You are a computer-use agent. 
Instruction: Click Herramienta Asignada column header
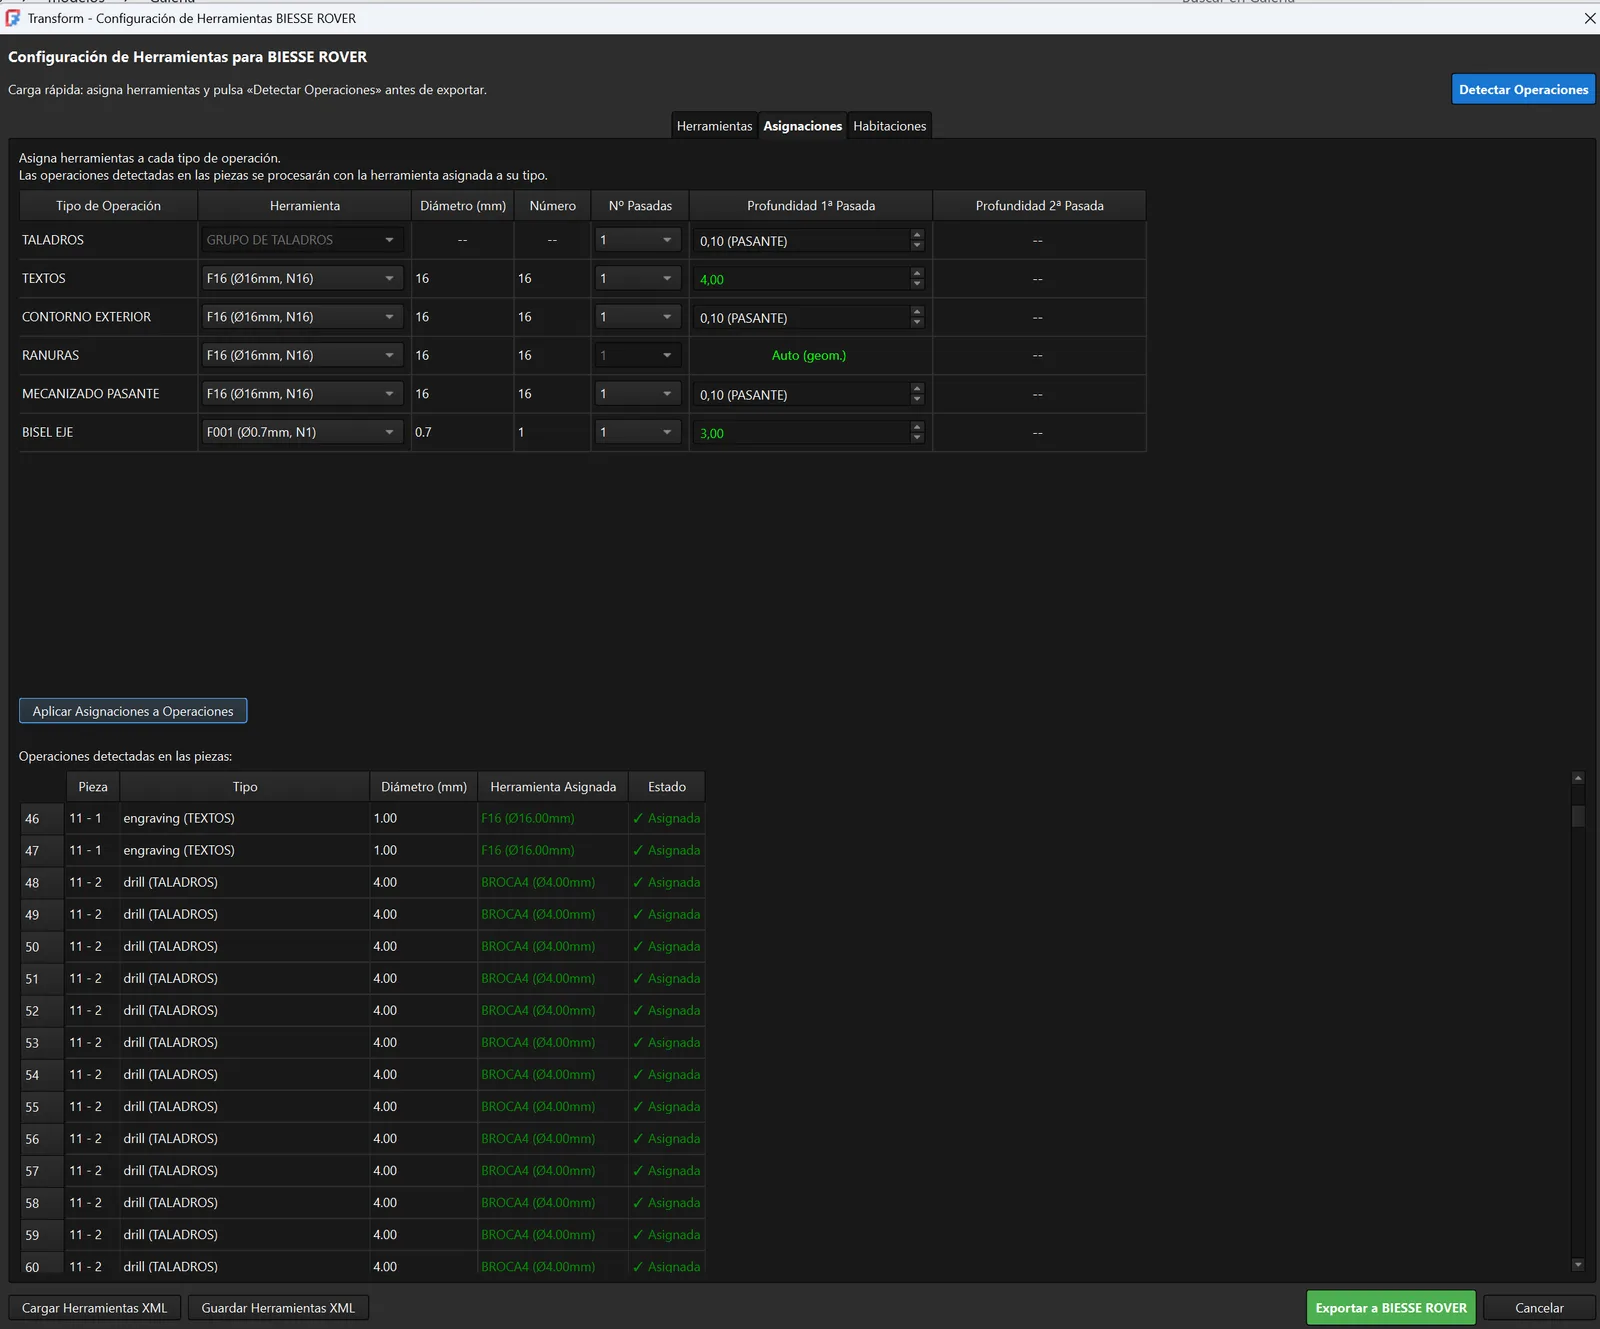[x=553, y=787]
